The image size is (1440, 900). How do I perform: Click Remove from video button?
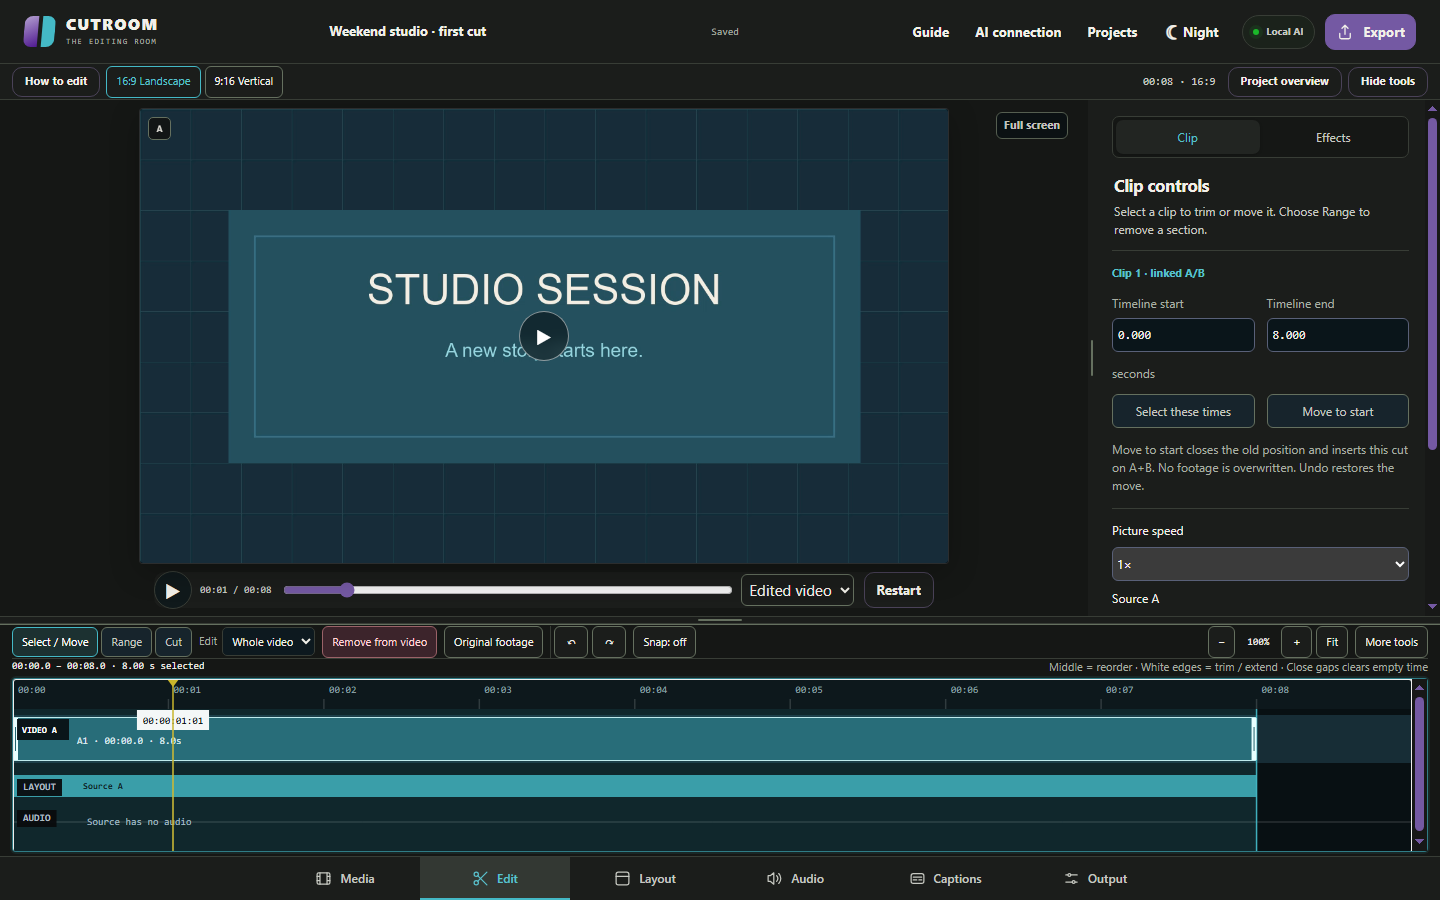pos(379,642)
